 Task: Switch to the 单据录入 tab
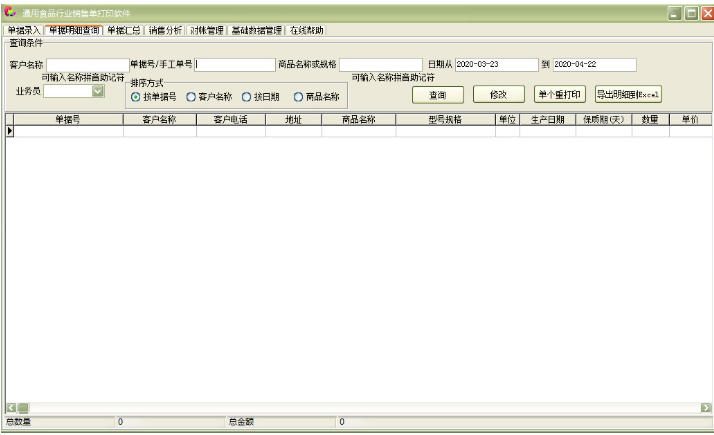tap(24, 31)
